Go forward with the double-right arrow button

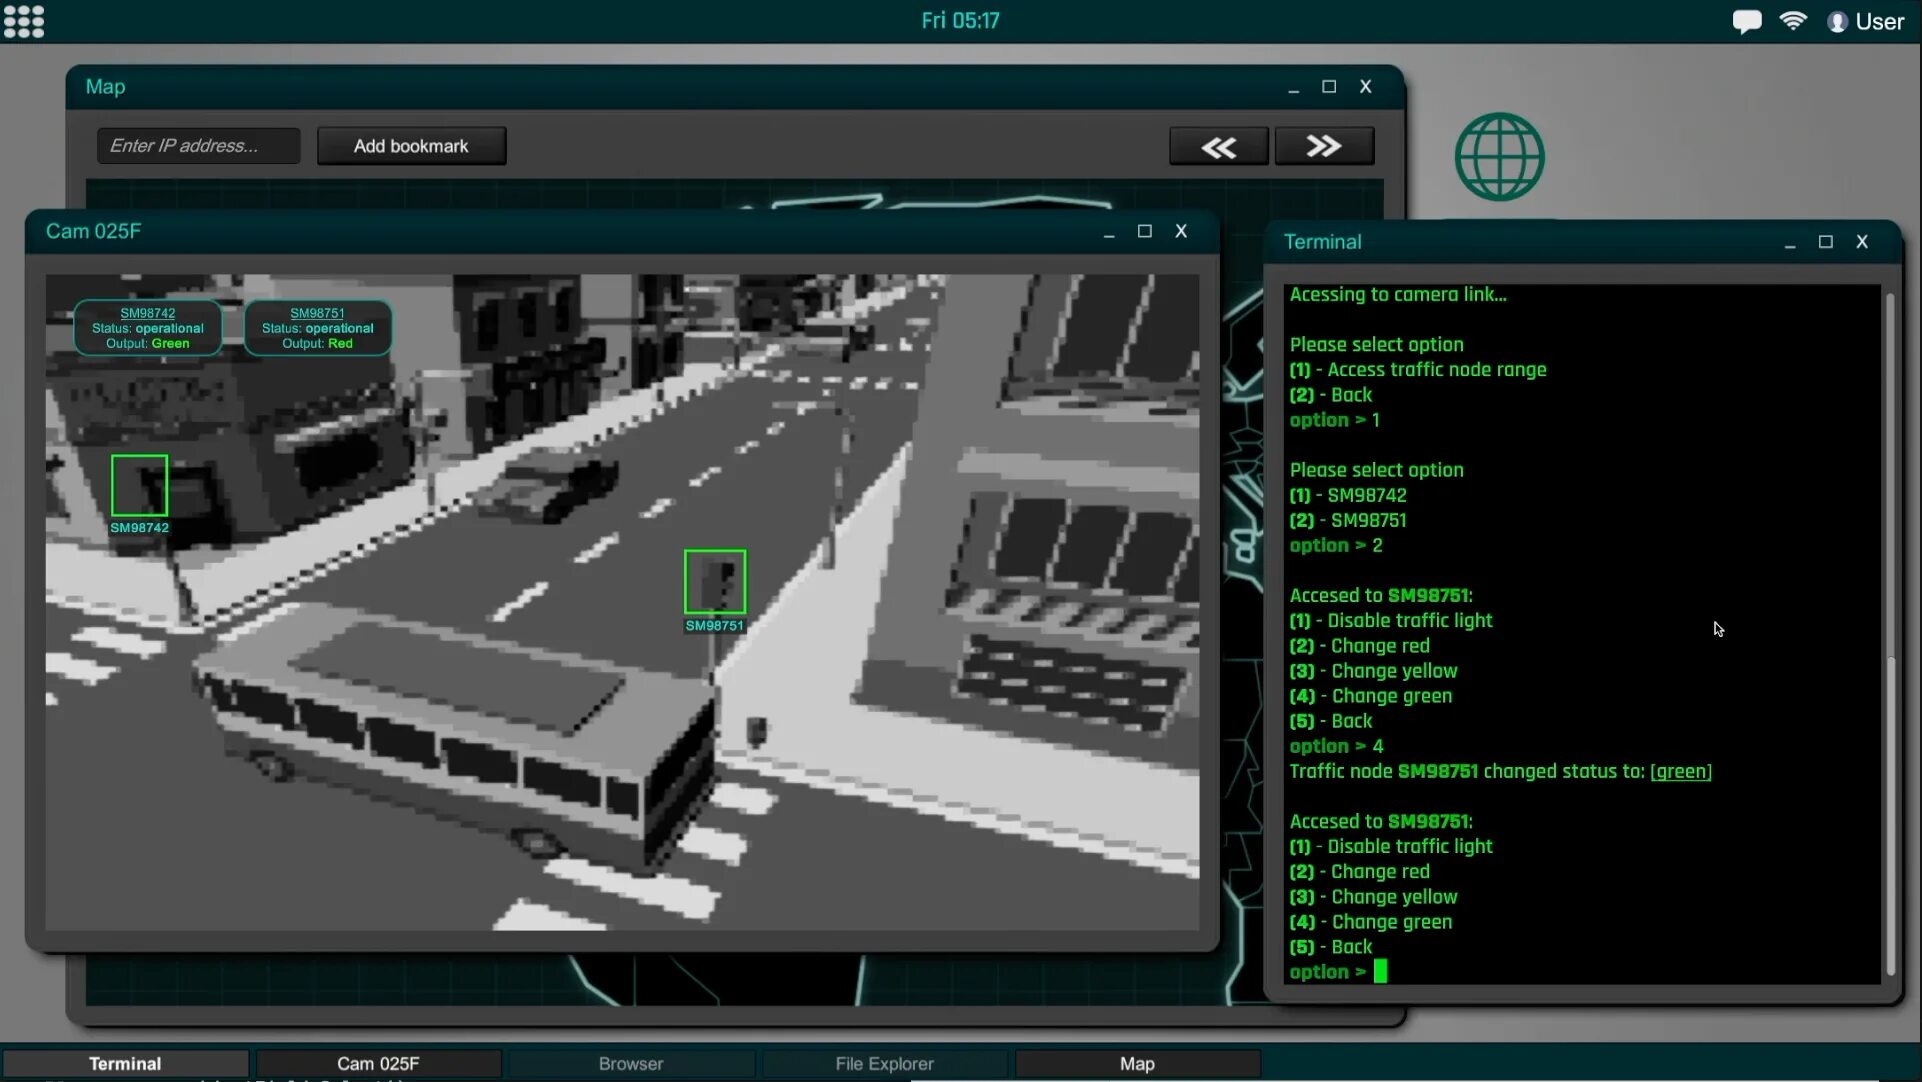tap(1323, 146)
